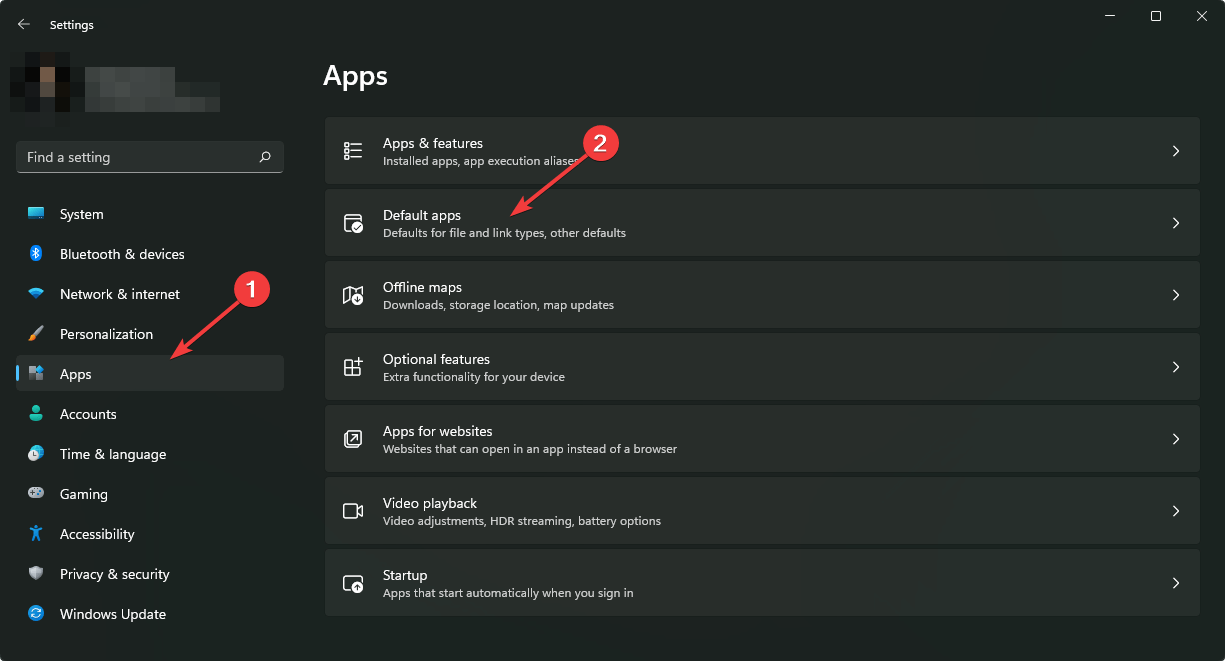Click the Video playback camera icon
Viewport: 1225px width, 661px height.
353,511
